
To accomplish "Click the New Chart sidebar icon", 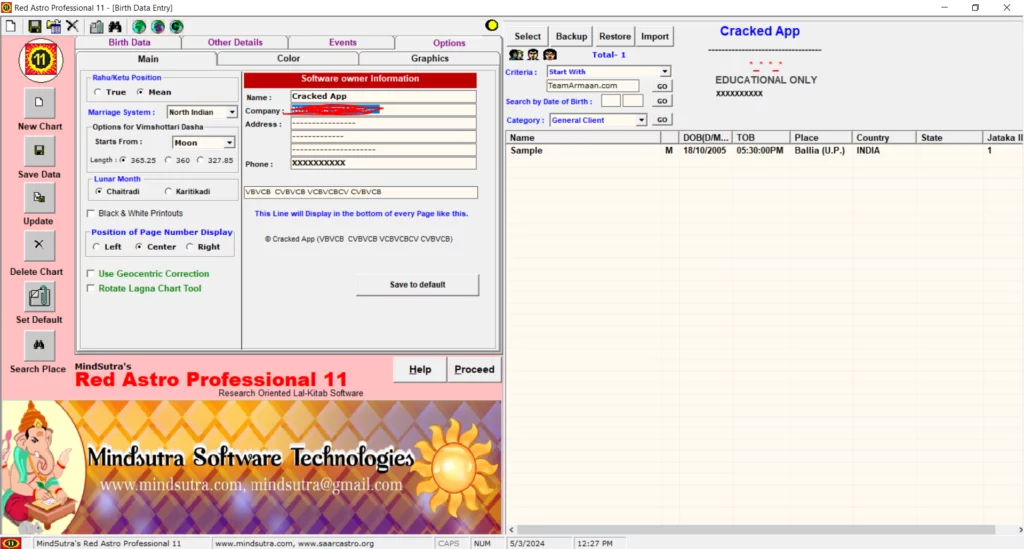I will [39, 102].
